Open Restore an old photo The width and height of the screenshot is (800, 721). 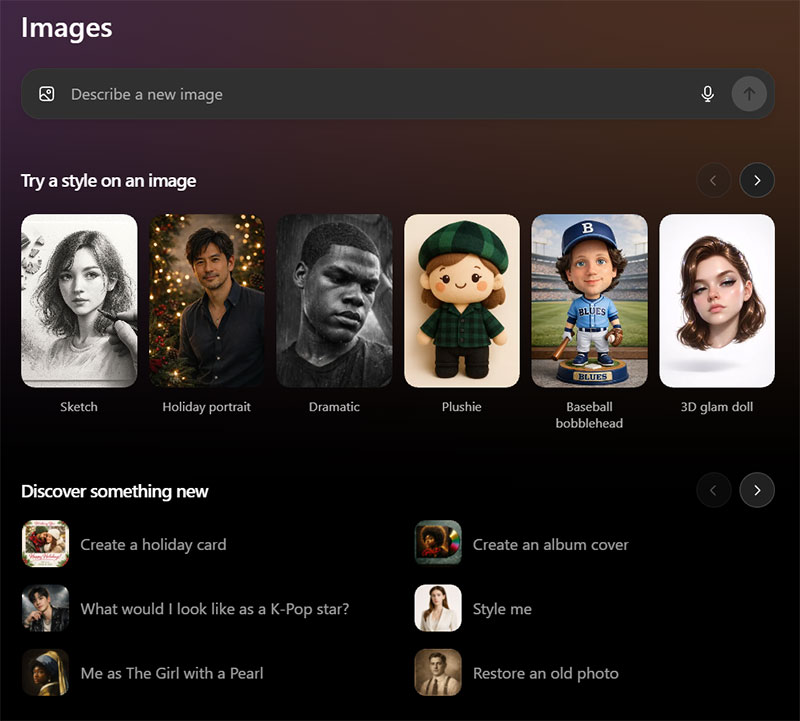click(545, 673)
